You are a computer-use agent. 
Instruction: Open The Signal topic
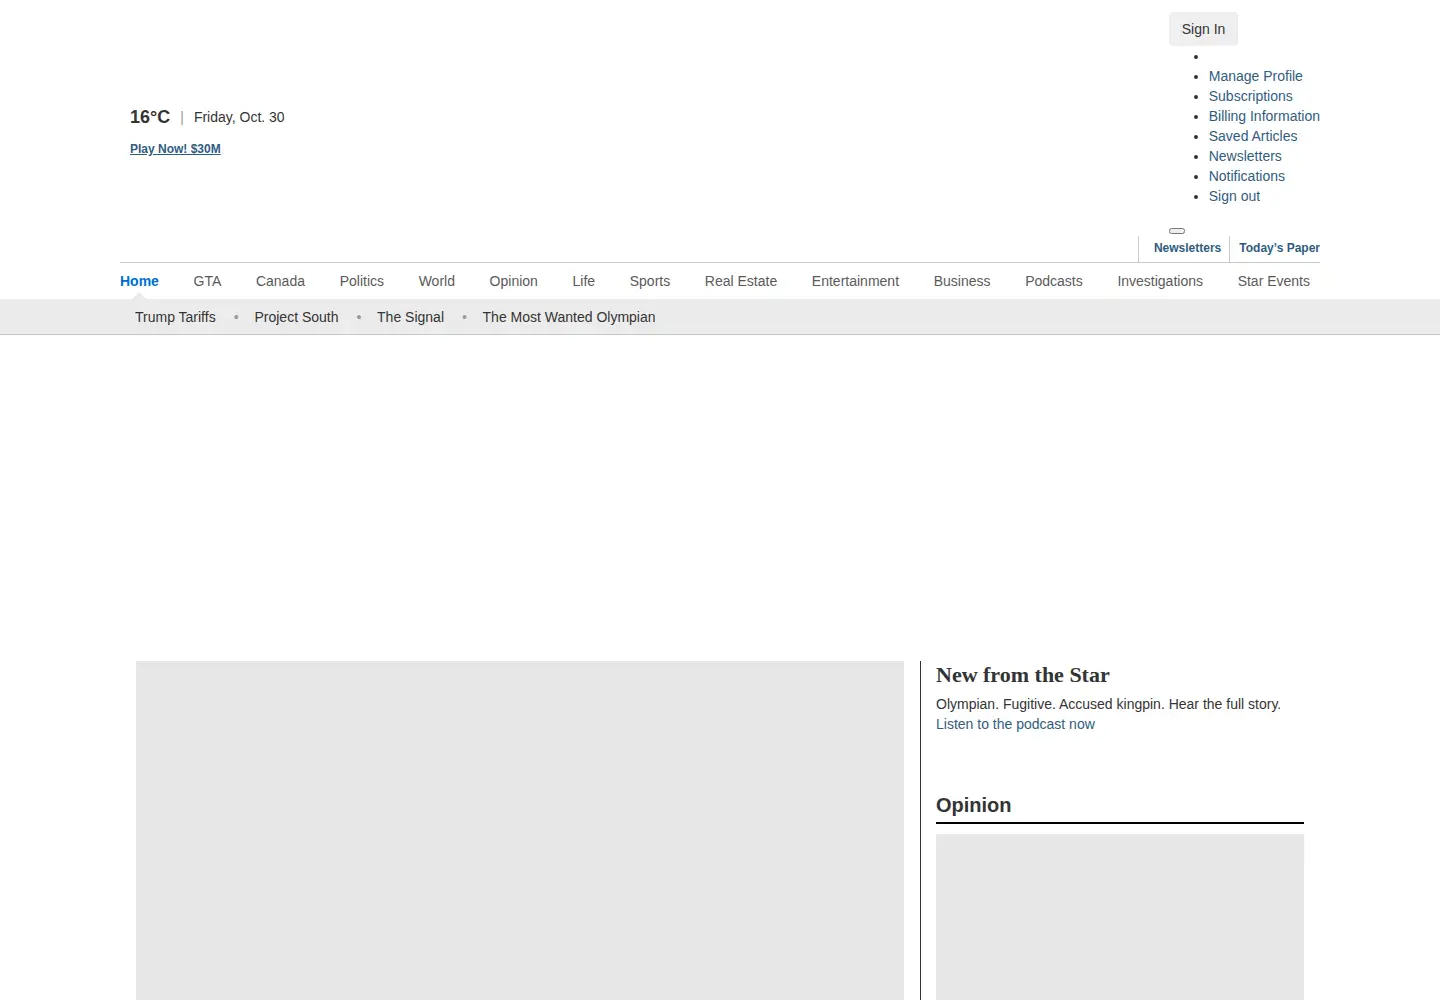pos(410,317)
